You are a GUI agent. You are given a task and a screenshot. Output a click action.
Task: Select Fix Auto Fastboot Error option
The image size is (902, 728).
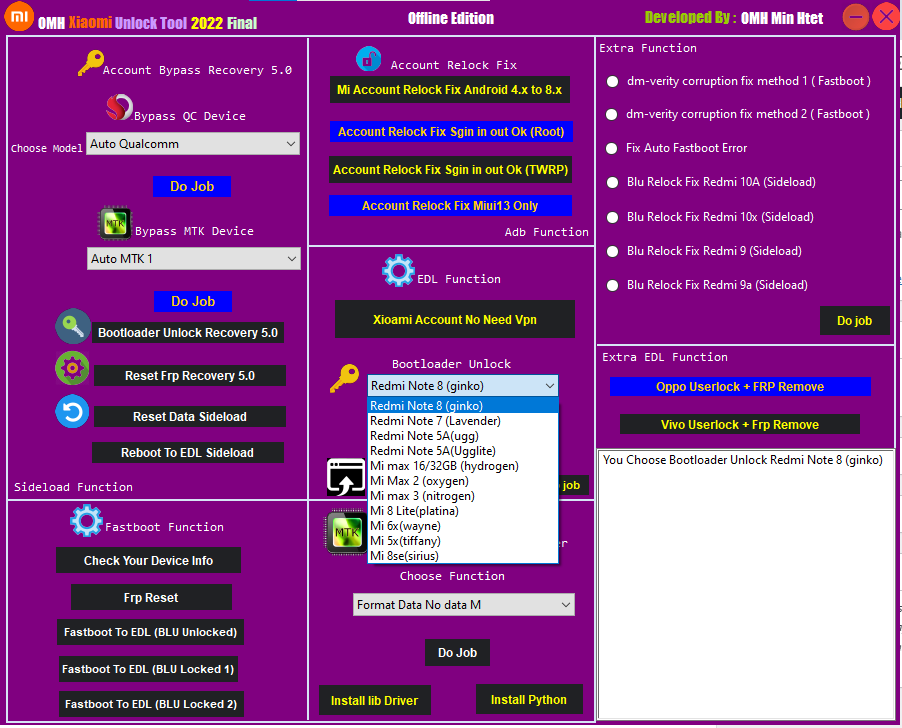[612, 148]
